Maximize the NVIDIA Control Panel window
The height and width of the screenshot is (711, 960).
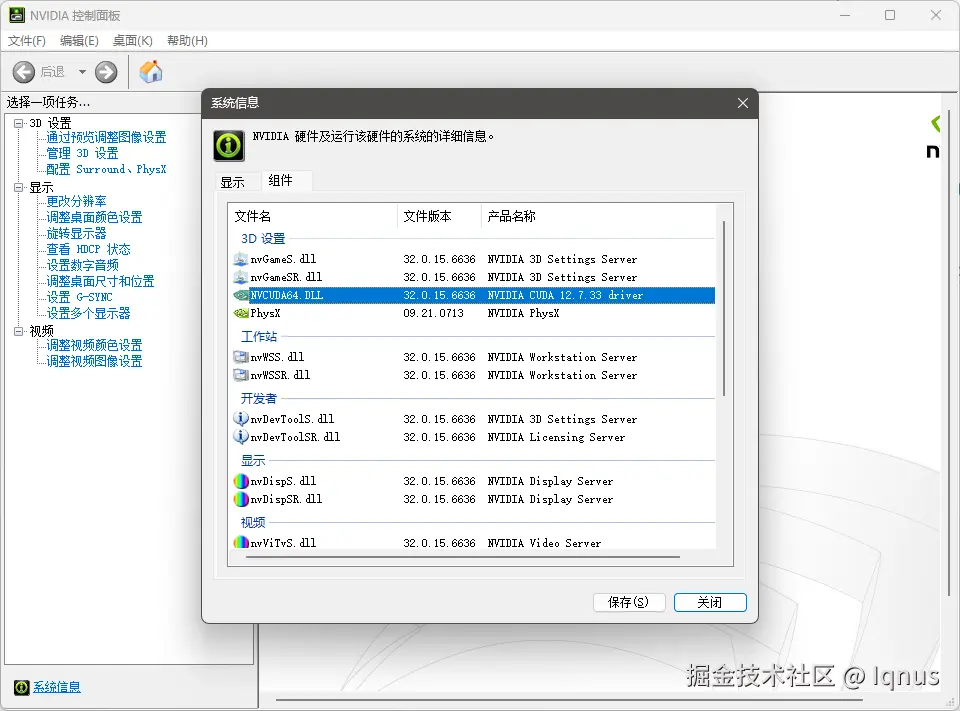click(890, 15)
